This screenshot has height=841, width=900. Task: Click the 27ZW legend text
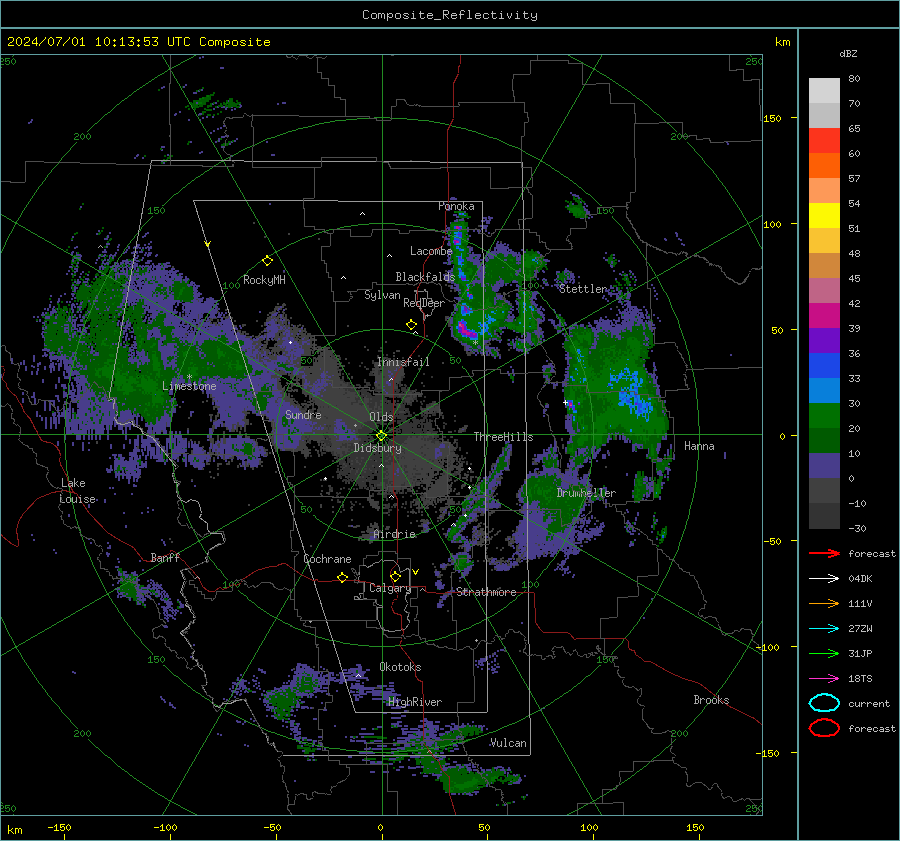tap(860, 629)
